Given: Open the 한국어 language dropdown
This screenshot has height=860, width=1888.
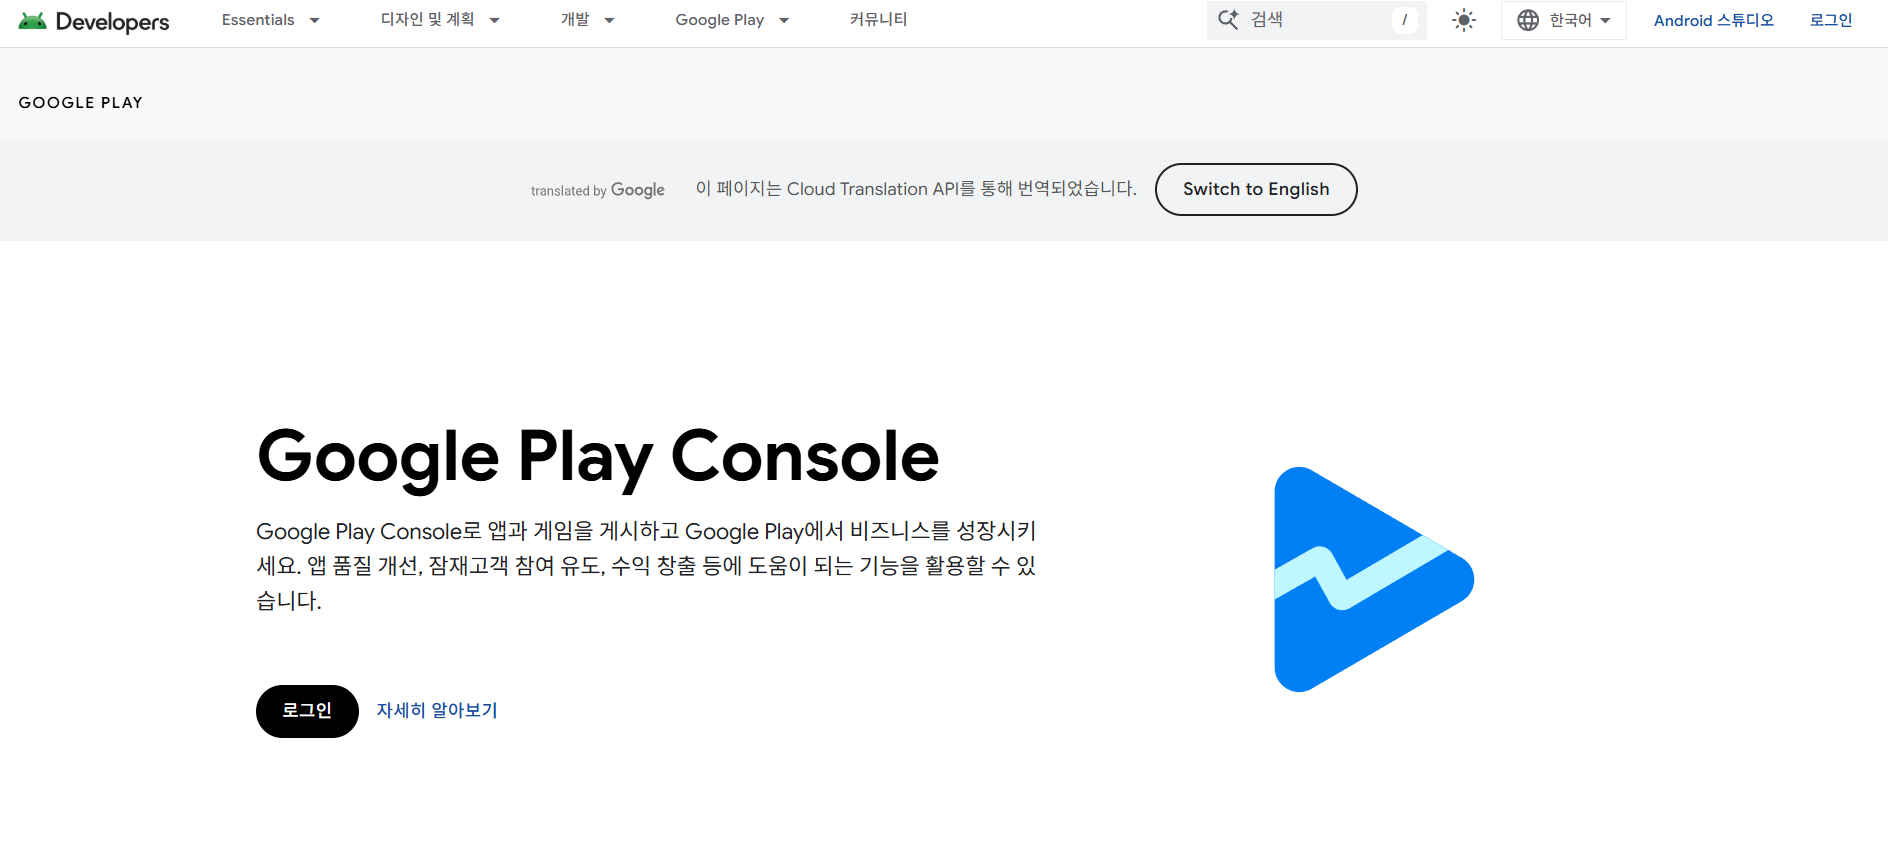Looking at the screenshot, I should [1564, 20].
